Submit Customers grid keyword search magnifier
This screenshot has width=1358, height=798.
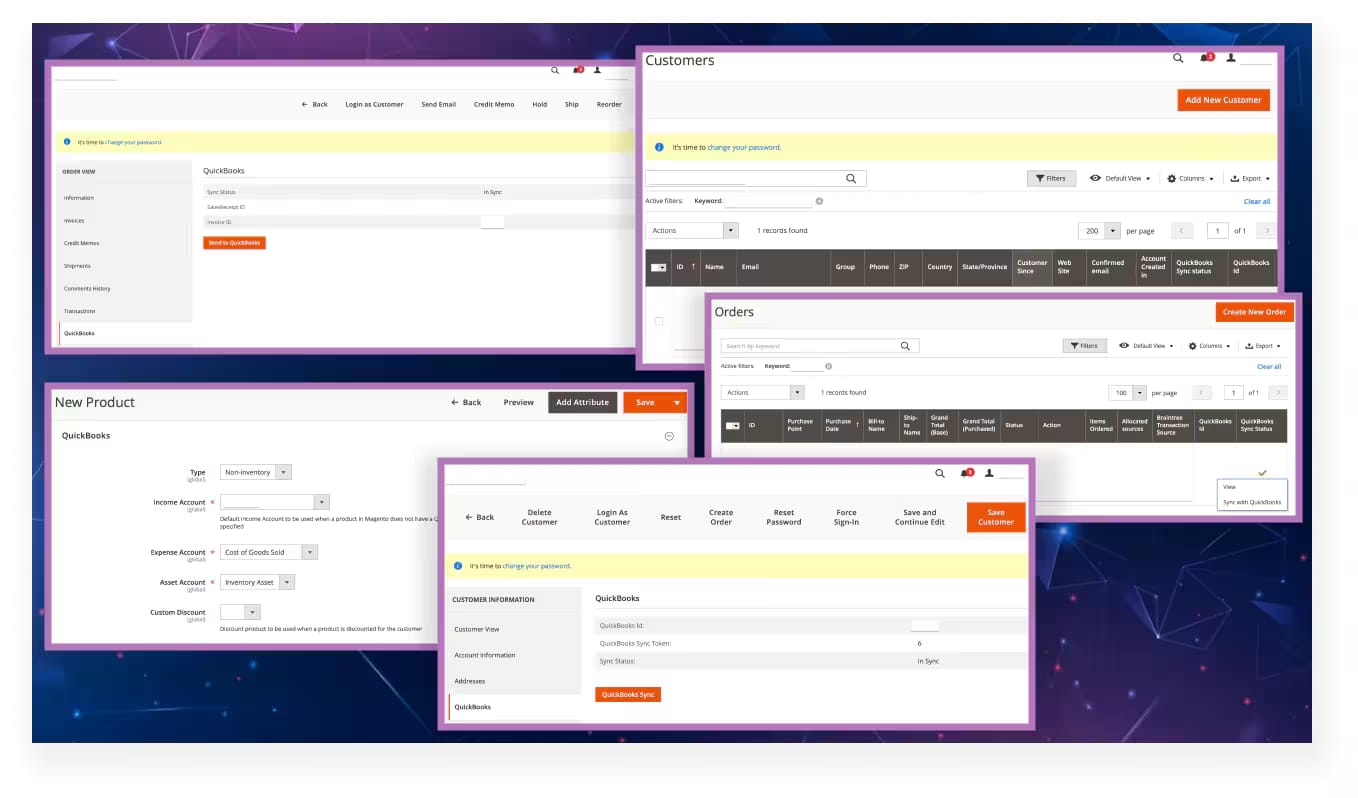coord(851,179)
